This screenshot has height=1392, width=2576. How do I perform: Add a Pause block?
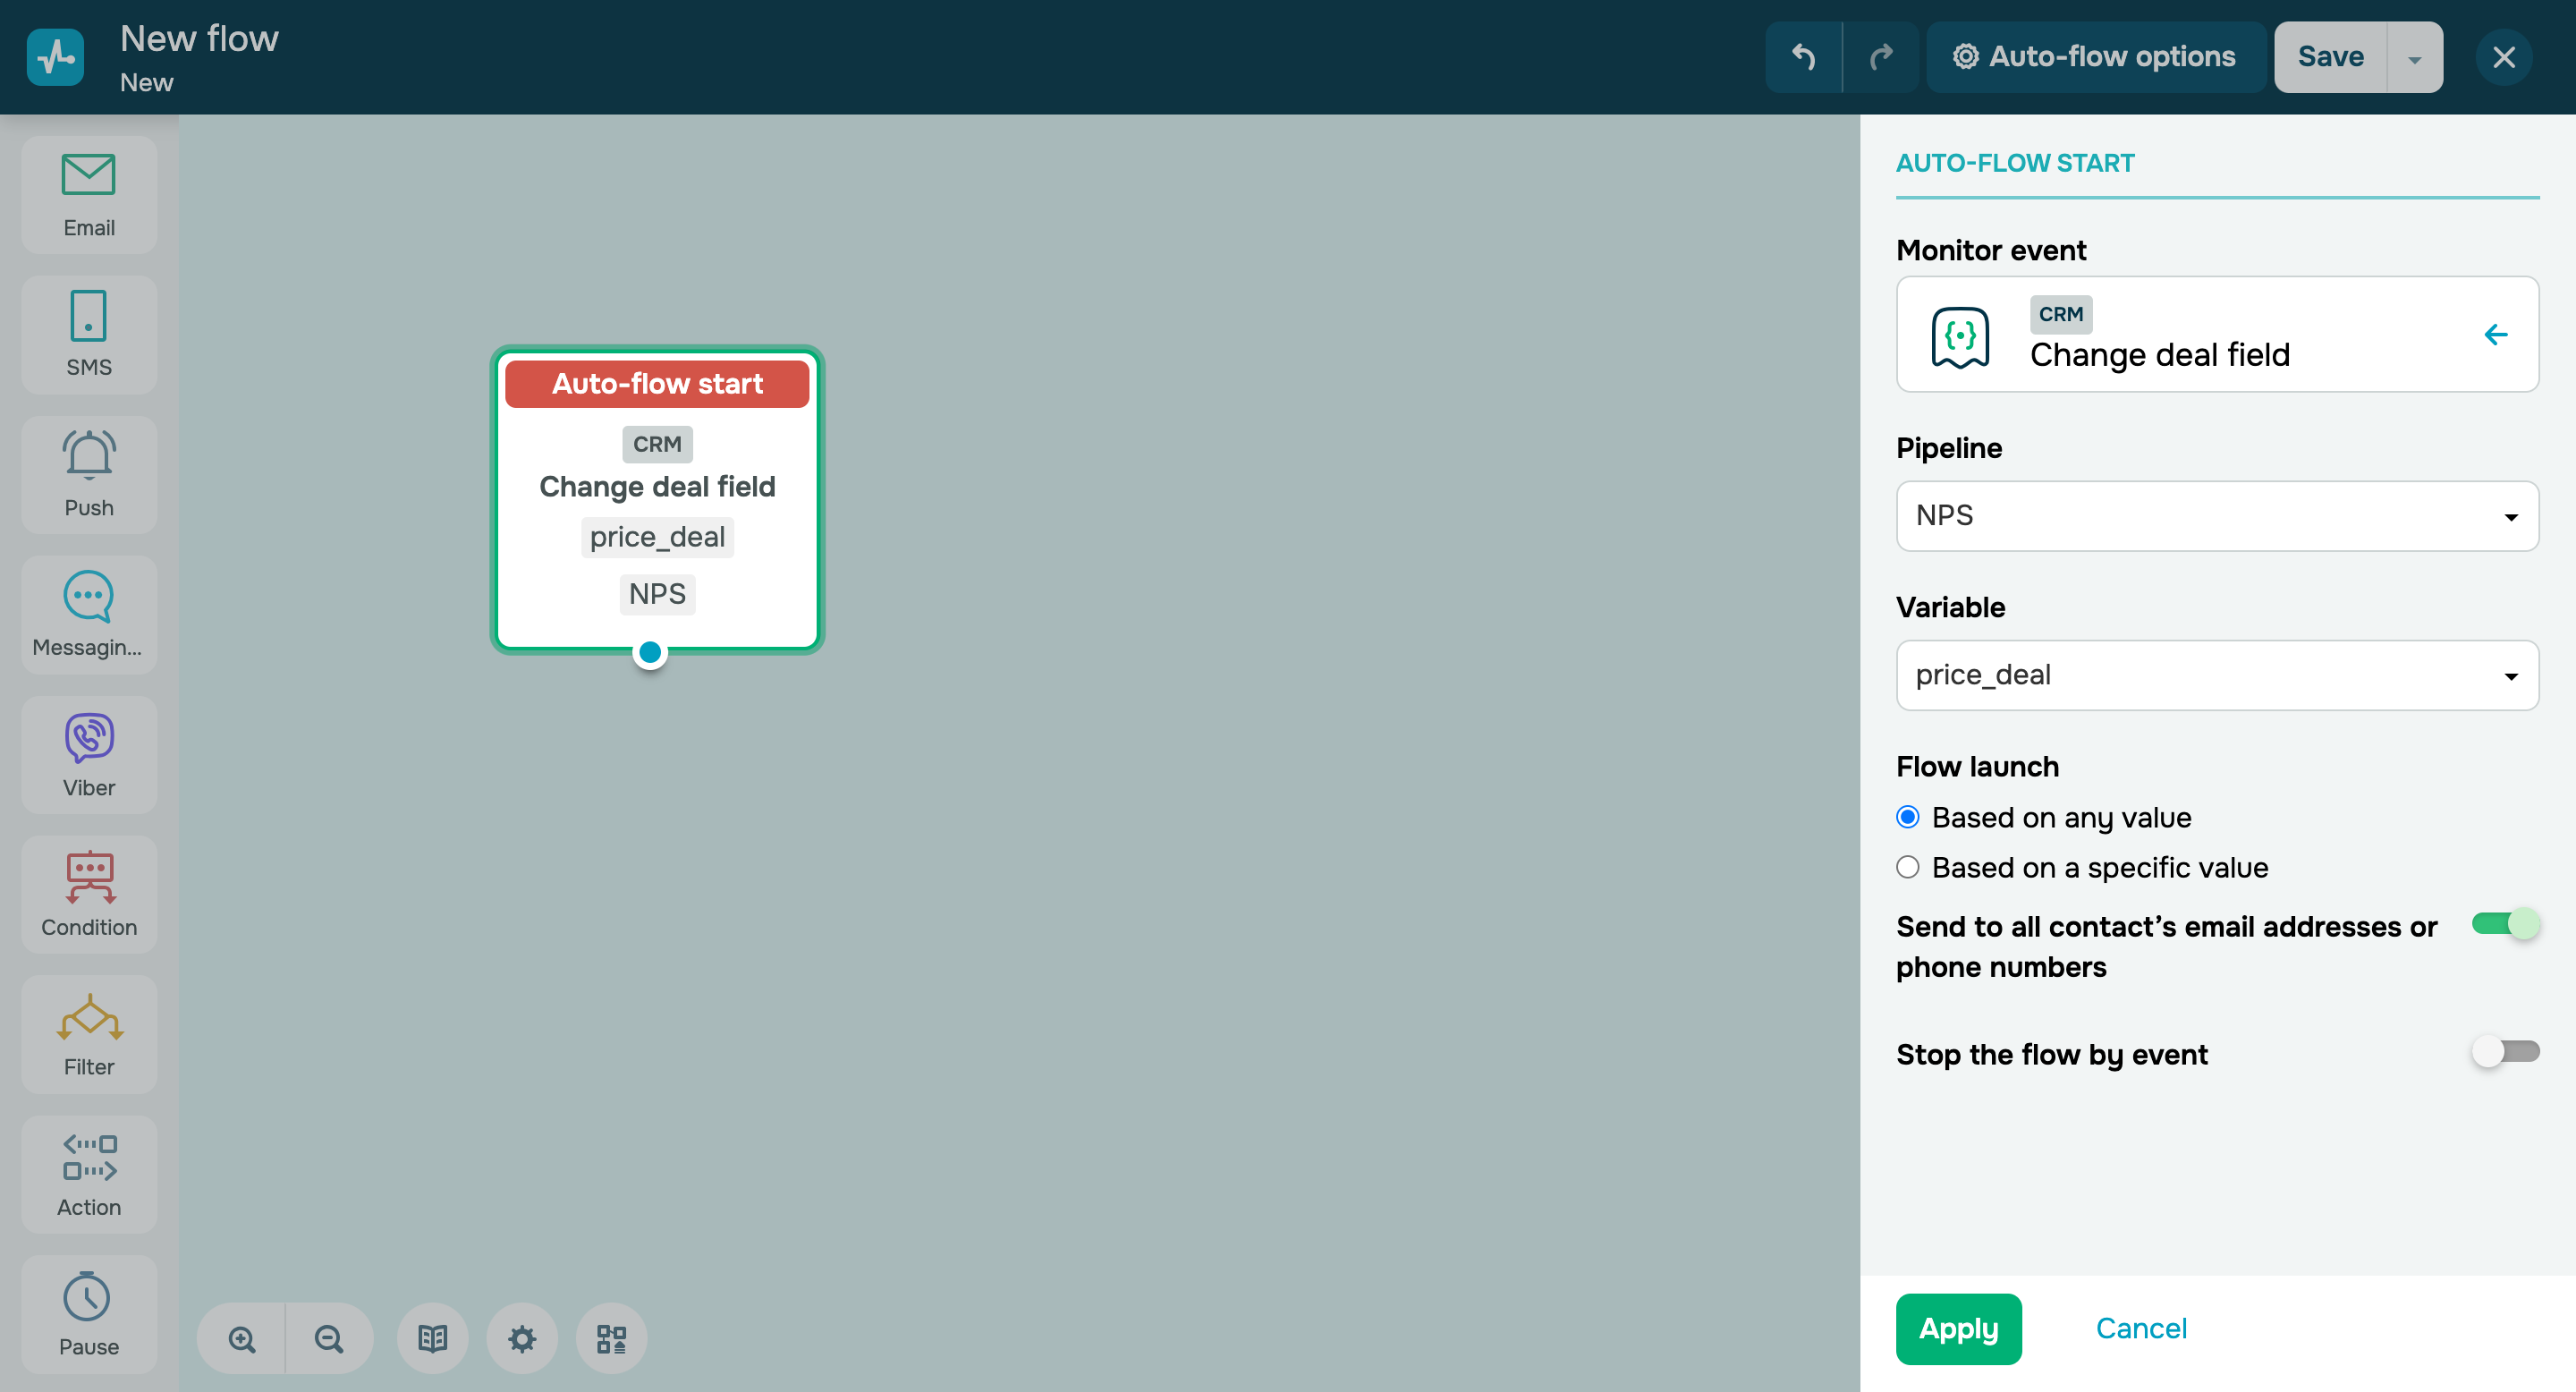(88, 1313)
